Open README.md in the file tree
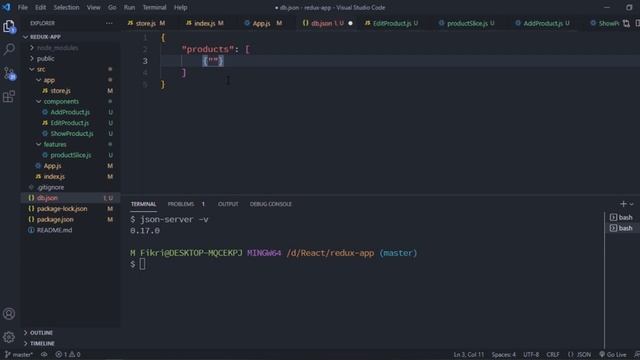The height and width of the screenshot is (360, 640). 71,230
